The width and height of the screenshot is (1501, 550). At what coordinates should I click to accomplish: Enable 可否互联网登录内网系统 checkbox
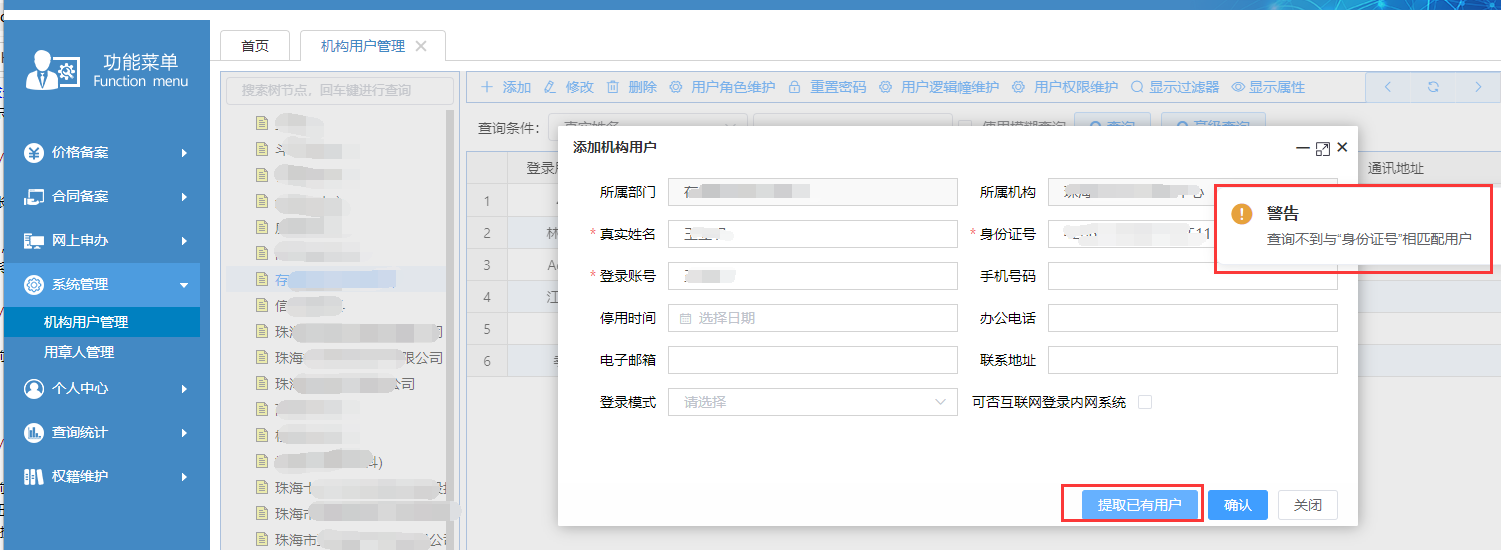click(1145, 402)
